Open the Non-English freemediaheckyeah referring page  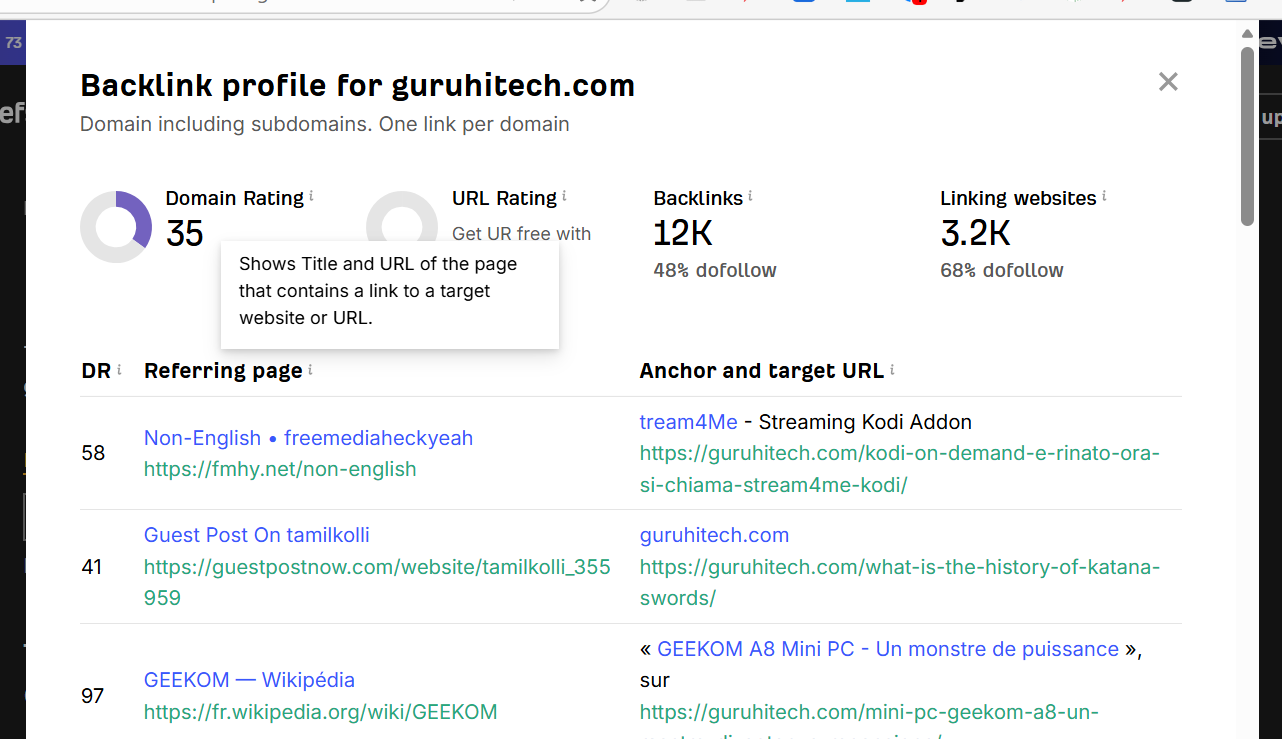308,437
